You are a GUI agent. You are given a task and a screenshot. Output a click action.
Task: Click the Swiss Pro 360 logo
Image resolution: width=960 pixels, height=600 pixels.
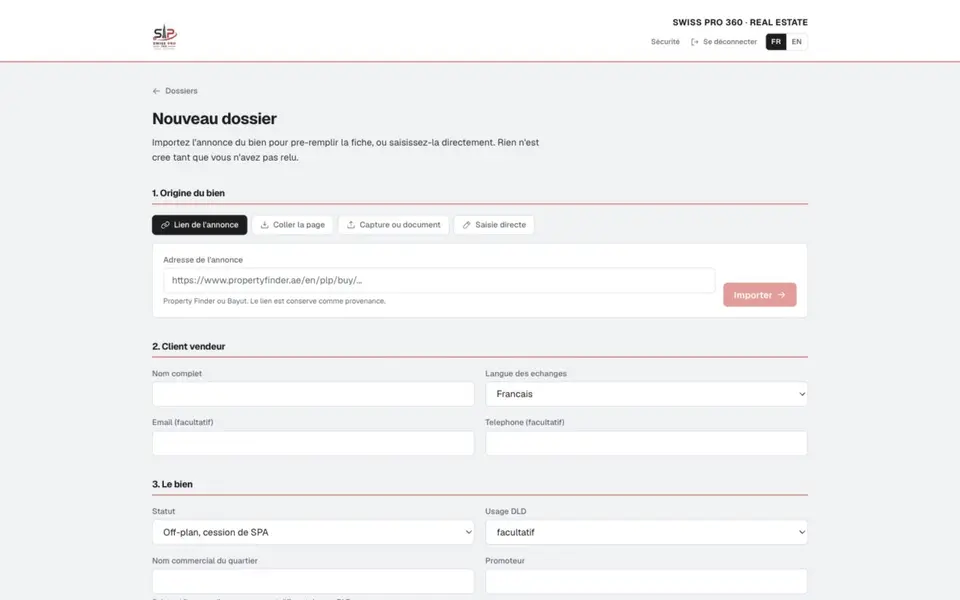pos(165,37)
